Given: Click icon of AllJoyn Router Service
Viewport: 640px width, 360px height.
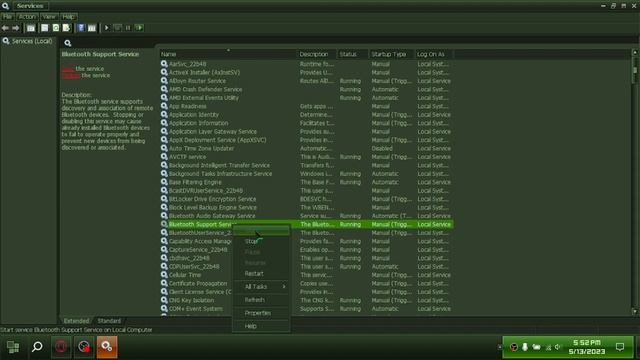Looking at the screenshot, I should click(164, 81).
